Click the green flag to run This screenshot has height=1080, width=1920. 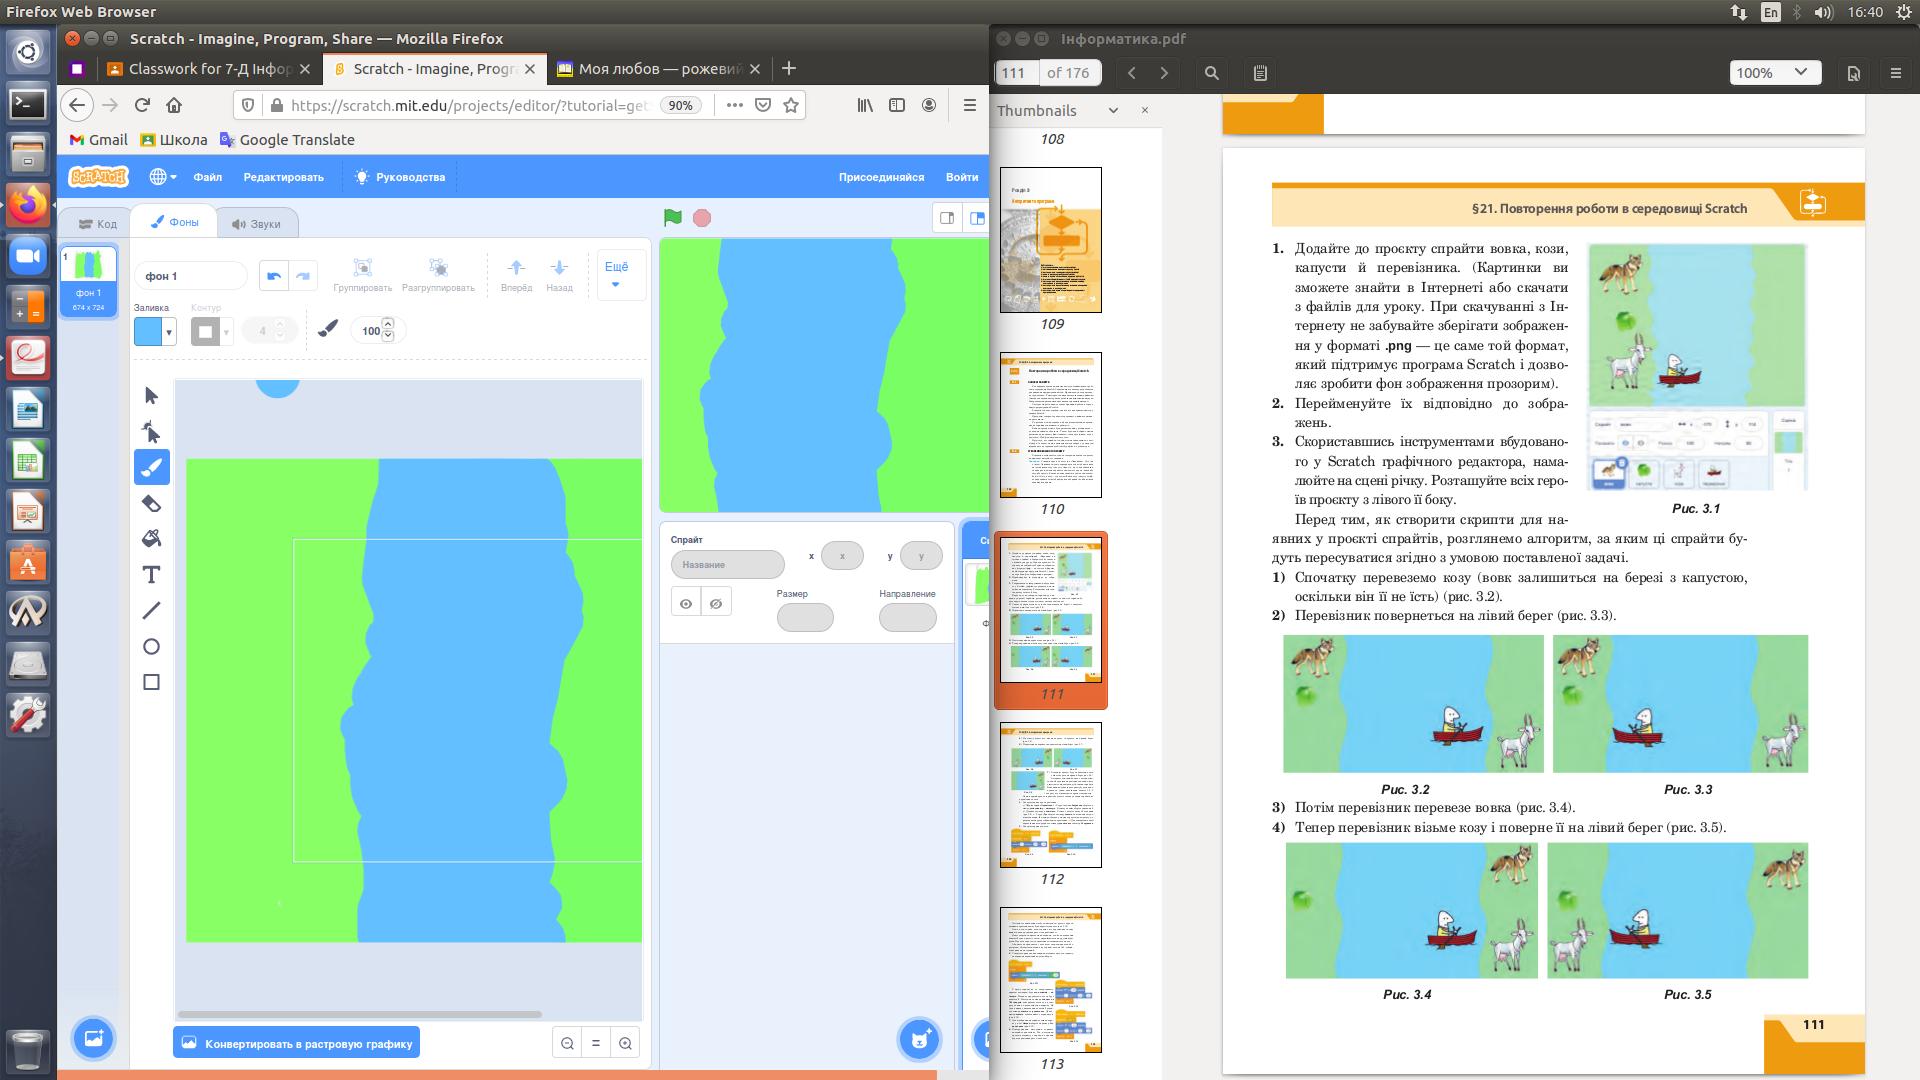click(673, 218)
